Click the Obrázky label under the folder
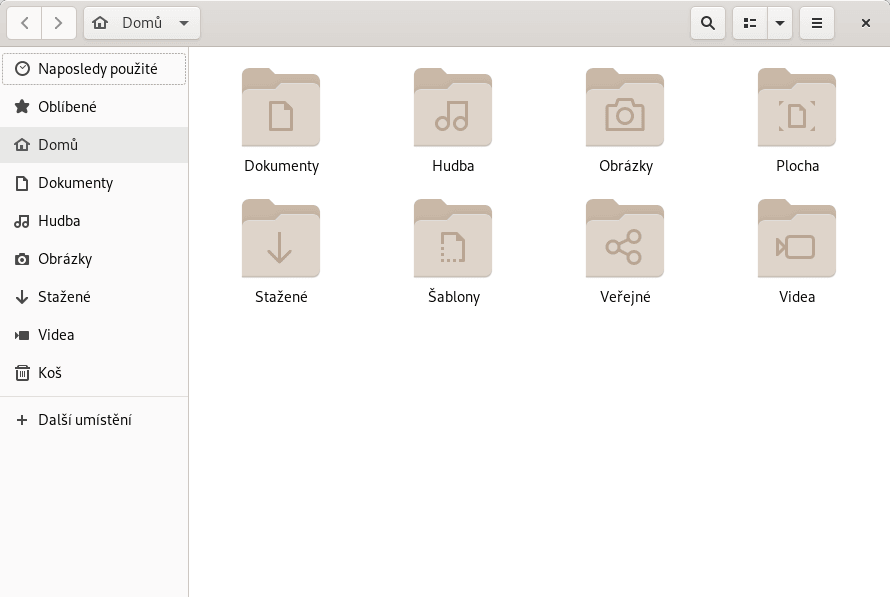The height and width of the screenshot is (597, 890). tap(626, 166)
